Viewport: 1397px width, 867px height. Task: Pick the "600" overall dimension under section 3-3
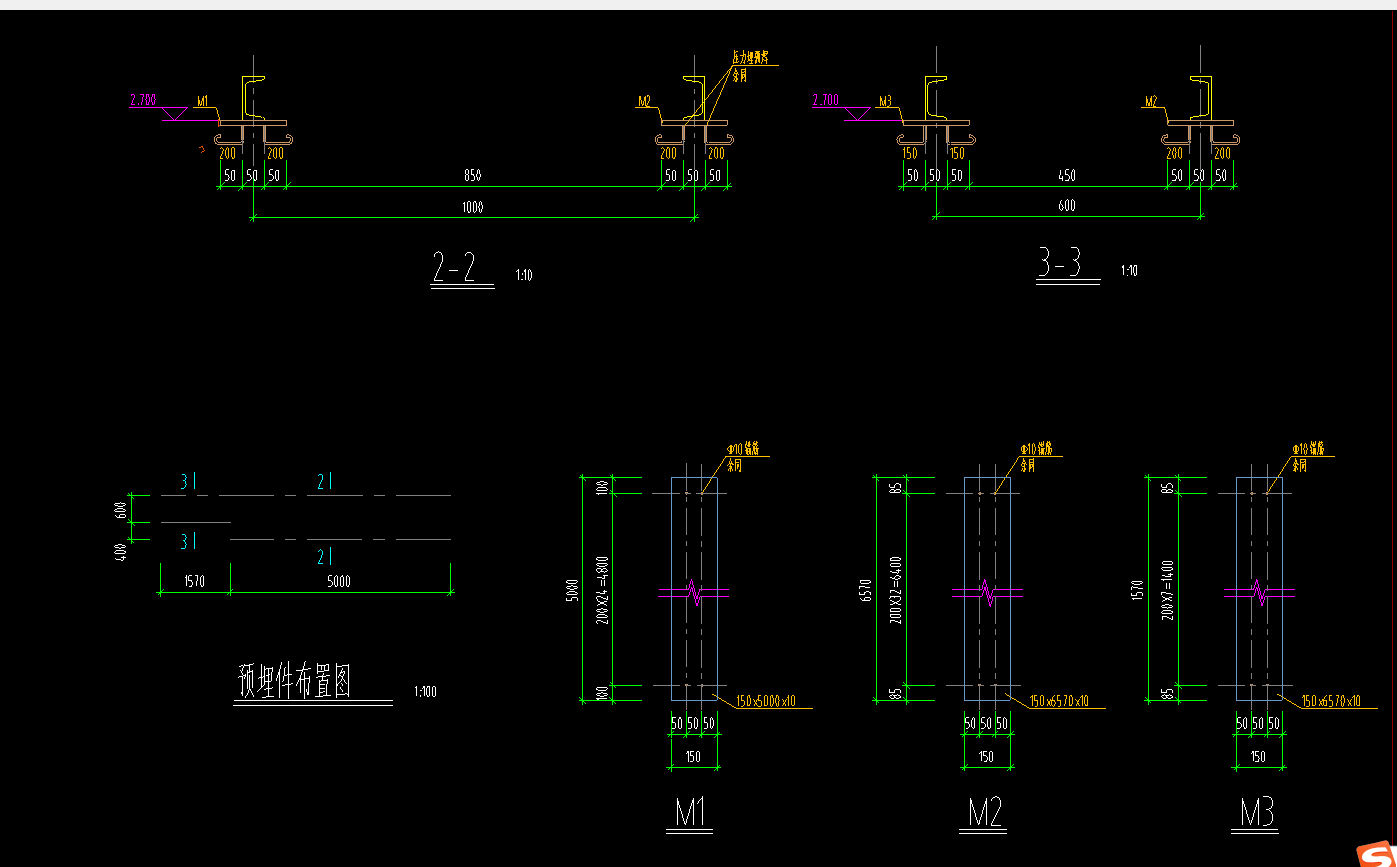[x=1066, y=207]
